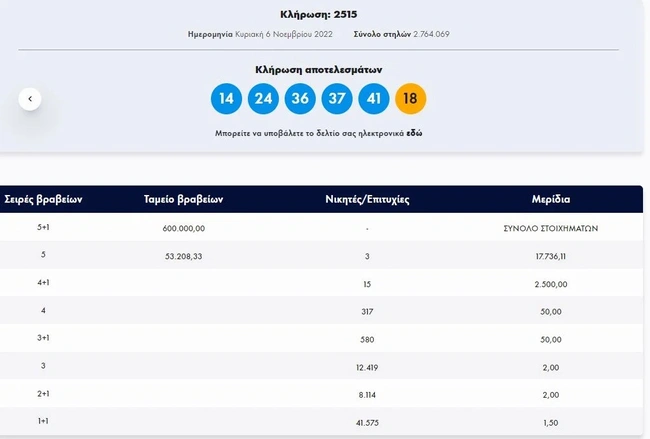The image size is (650, 439).
Task: Select the blue ball number 41
Action: coord(374,99)
